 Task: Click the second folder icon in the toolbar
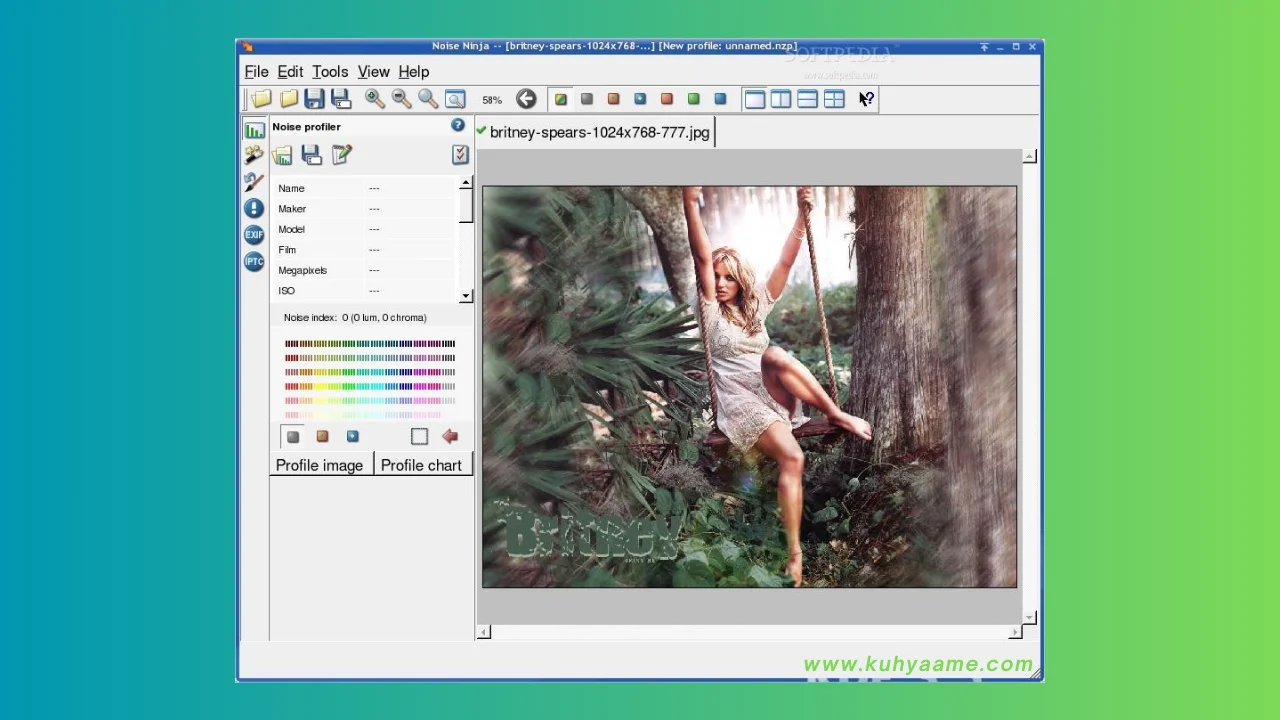[288, 99]
